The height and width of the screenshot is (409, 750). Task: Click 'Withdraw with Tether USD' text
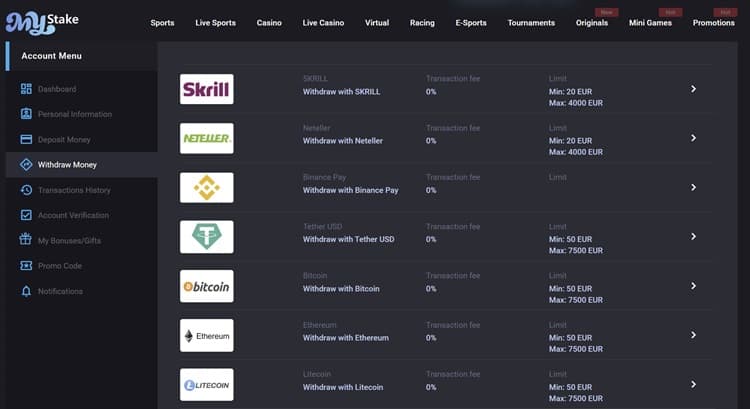pos(348,239)
